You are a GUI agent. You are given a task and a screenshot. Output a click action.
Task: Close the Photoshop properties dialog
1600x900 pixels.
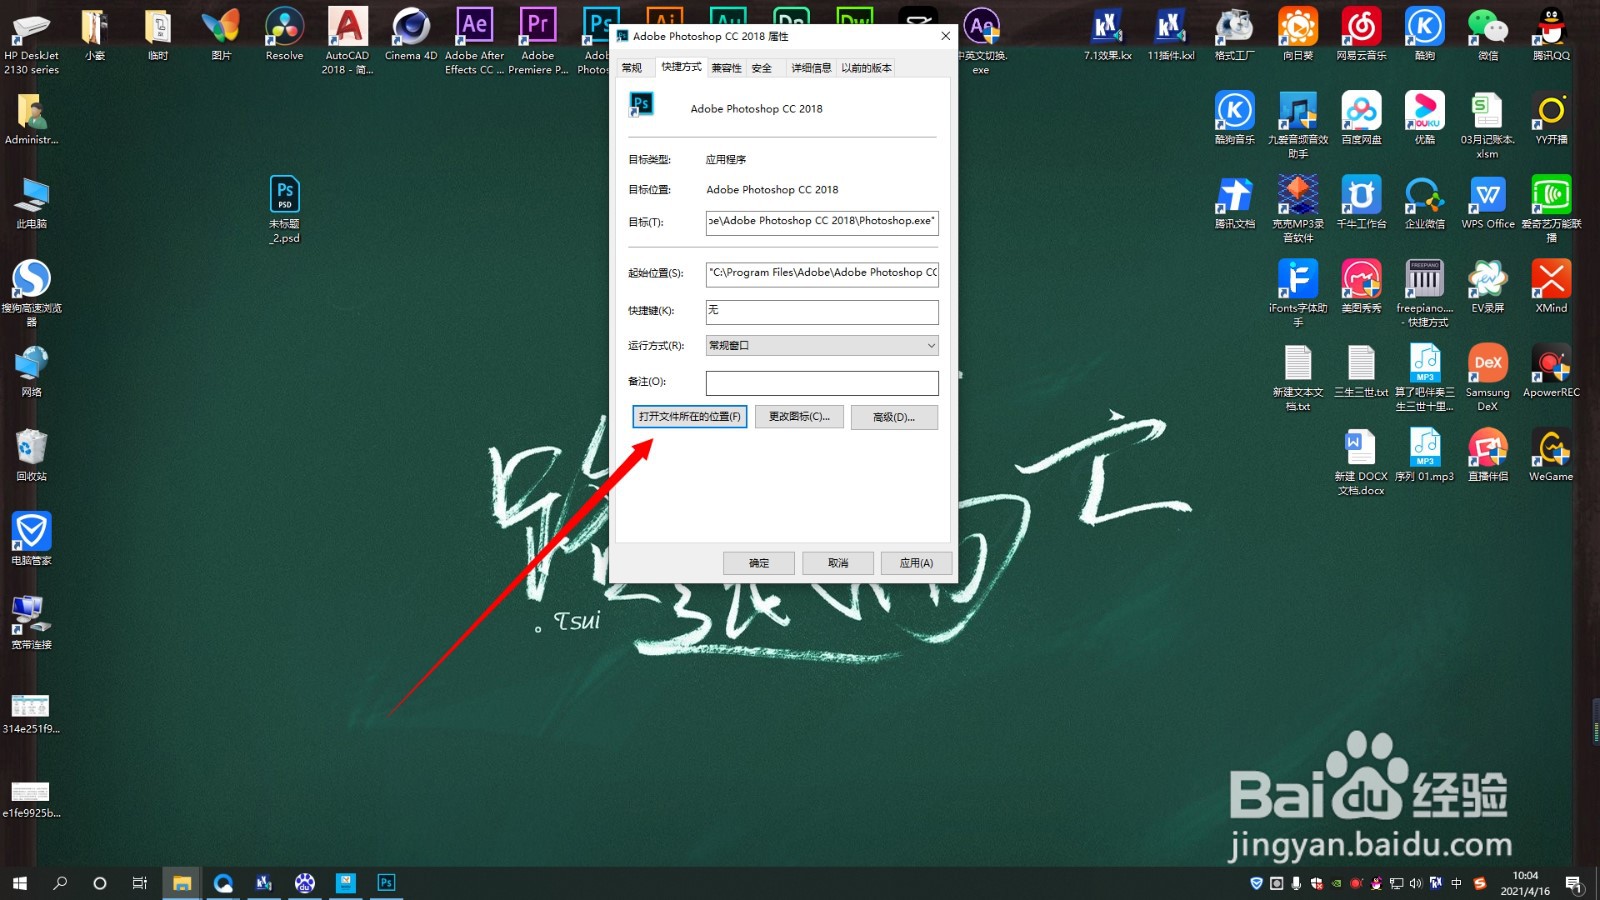[945, 36]
